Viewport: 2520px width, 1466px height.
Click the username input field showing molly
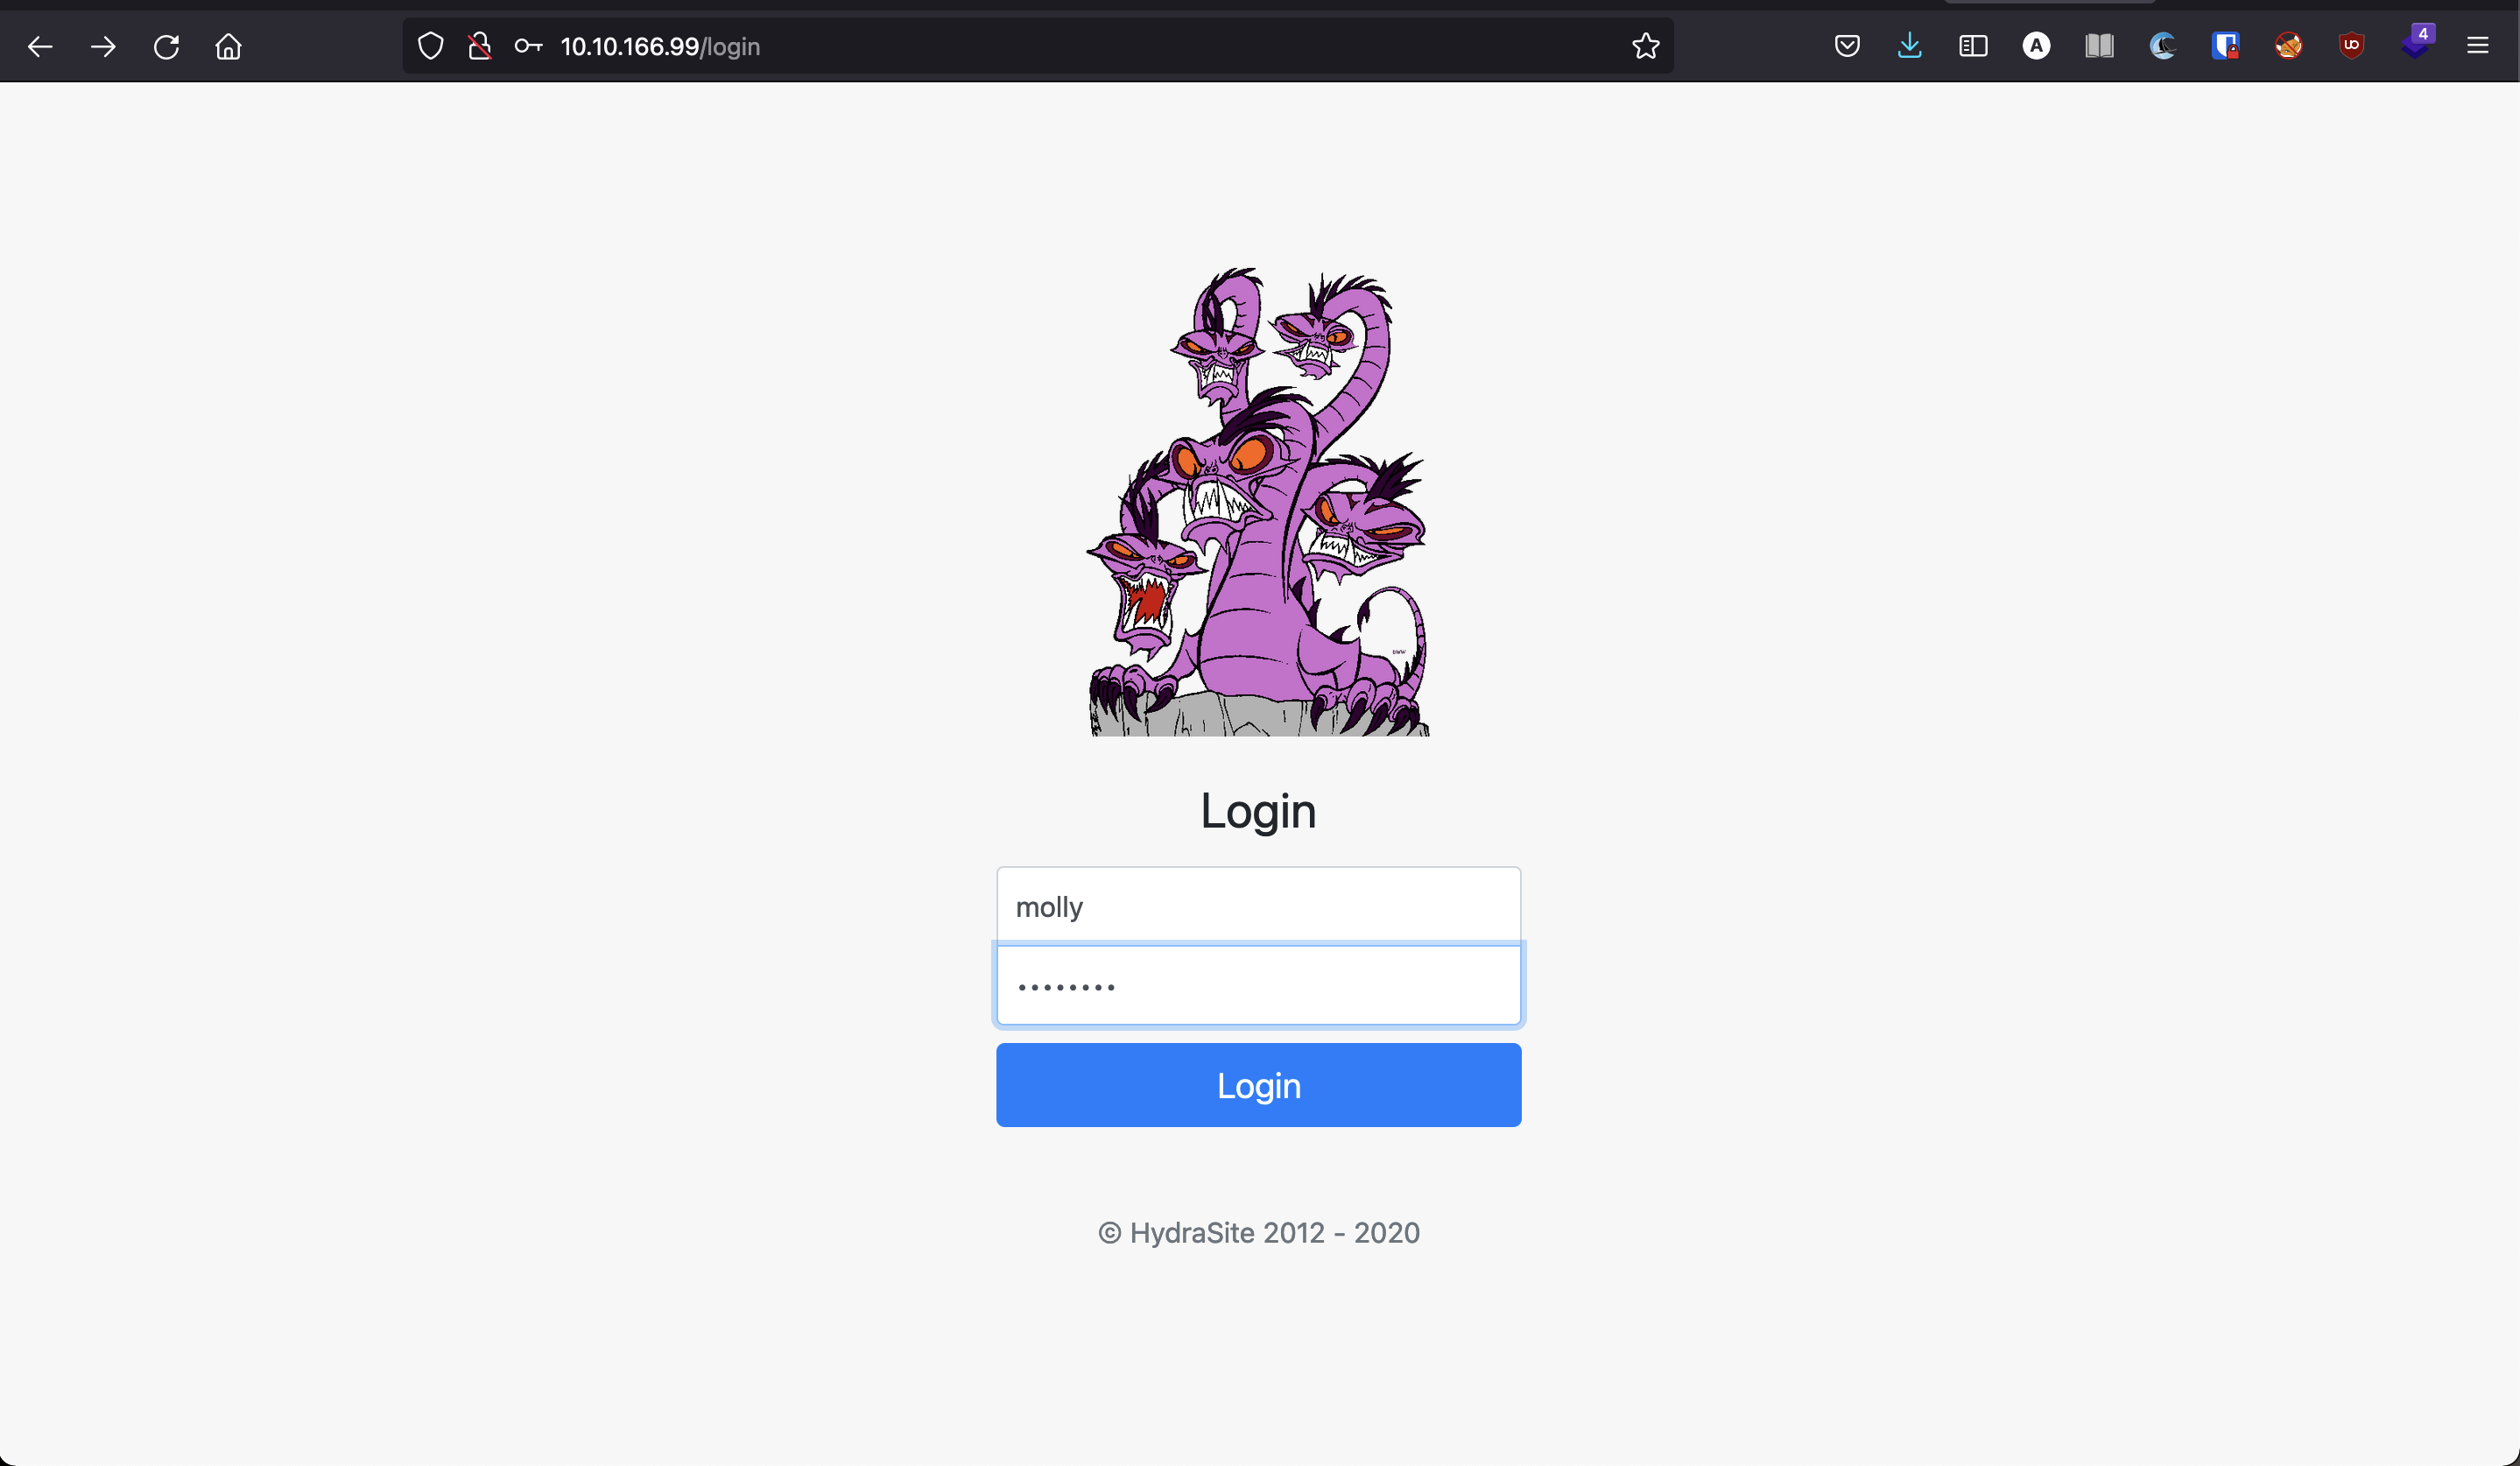[1257, 906]
